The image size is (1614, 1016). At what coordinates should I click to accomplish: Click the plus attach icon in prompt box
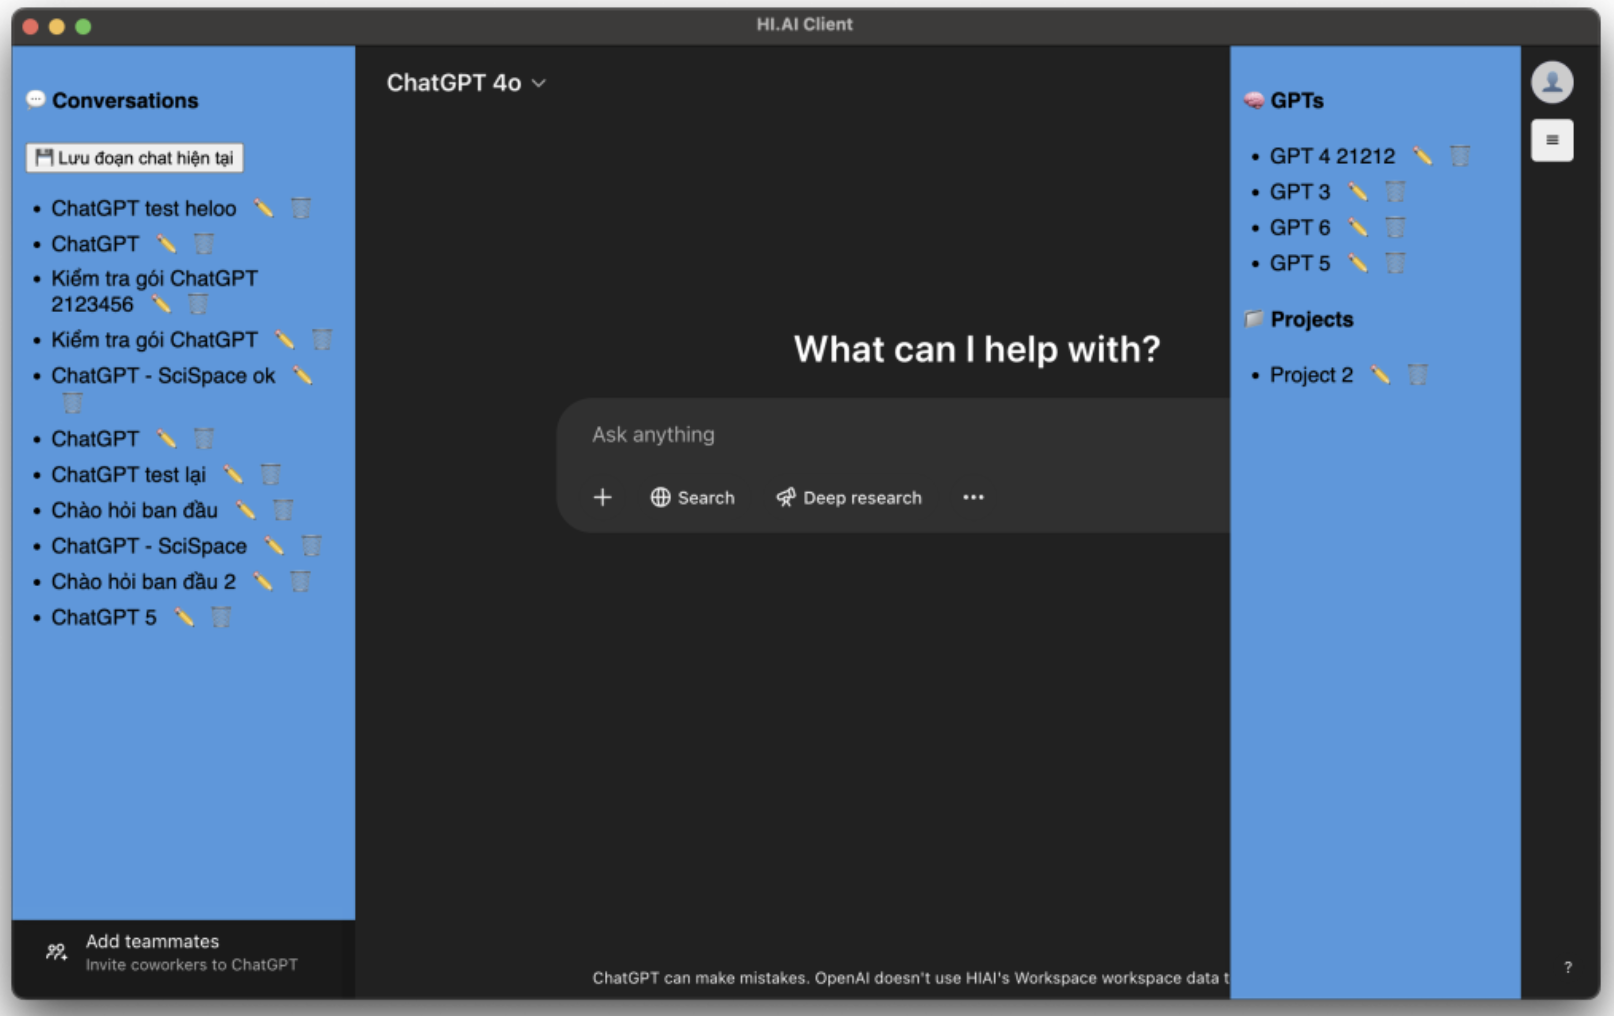pyautogui.click(x=602, y=497)
